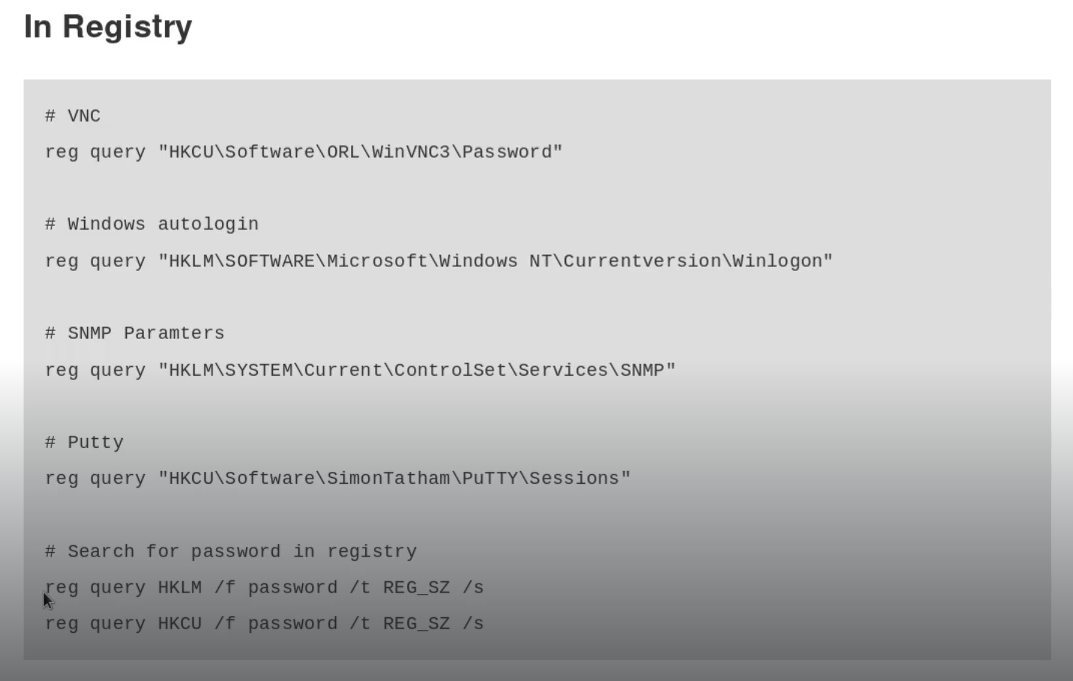This screenshot has width=1073, height=681.
Task: Click the "In Registry" heading
Action: pos(108,27)
